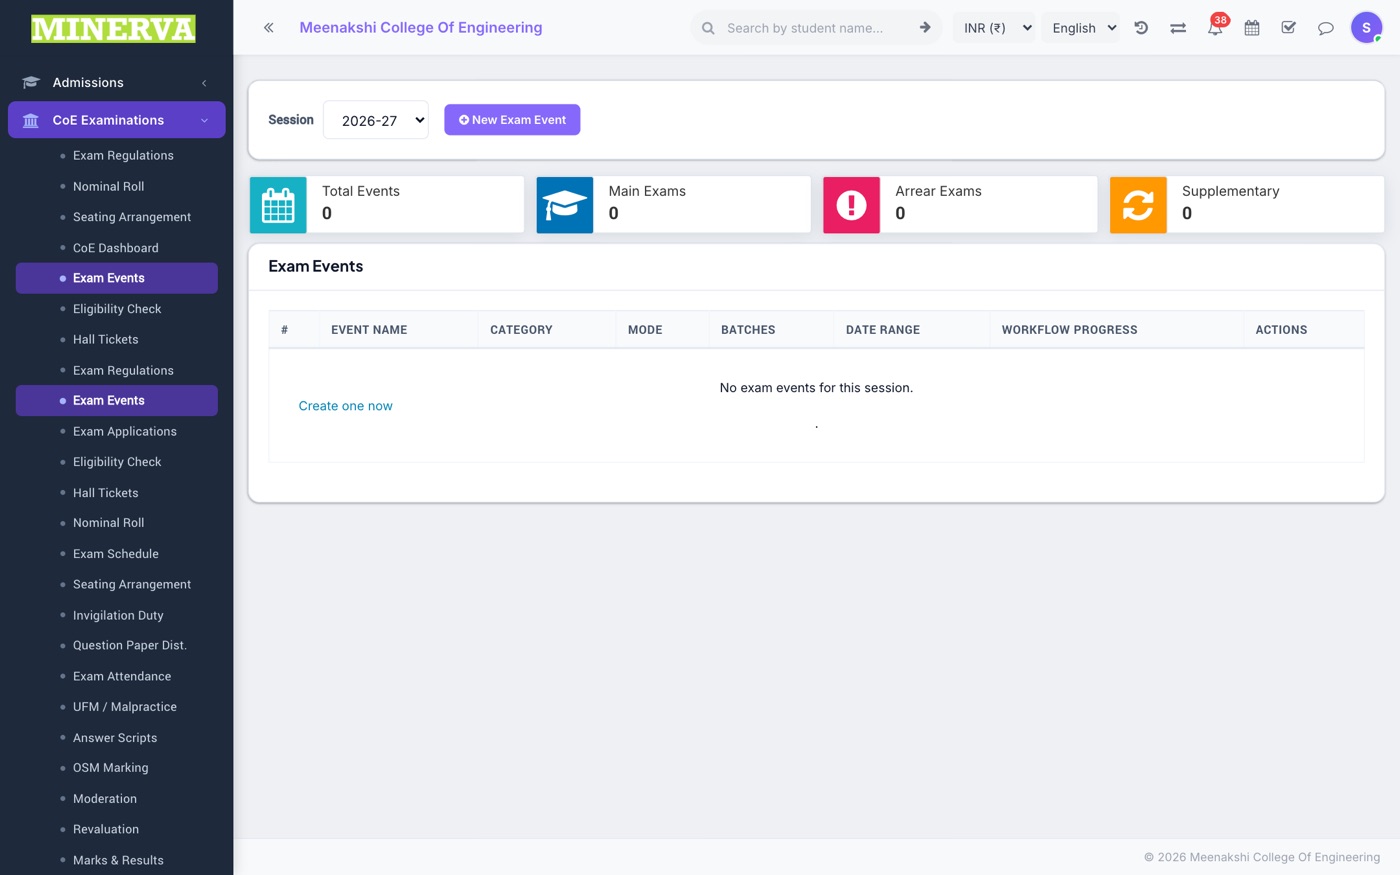Click the institution icon beside CoE Examinations

pos(31,120)
